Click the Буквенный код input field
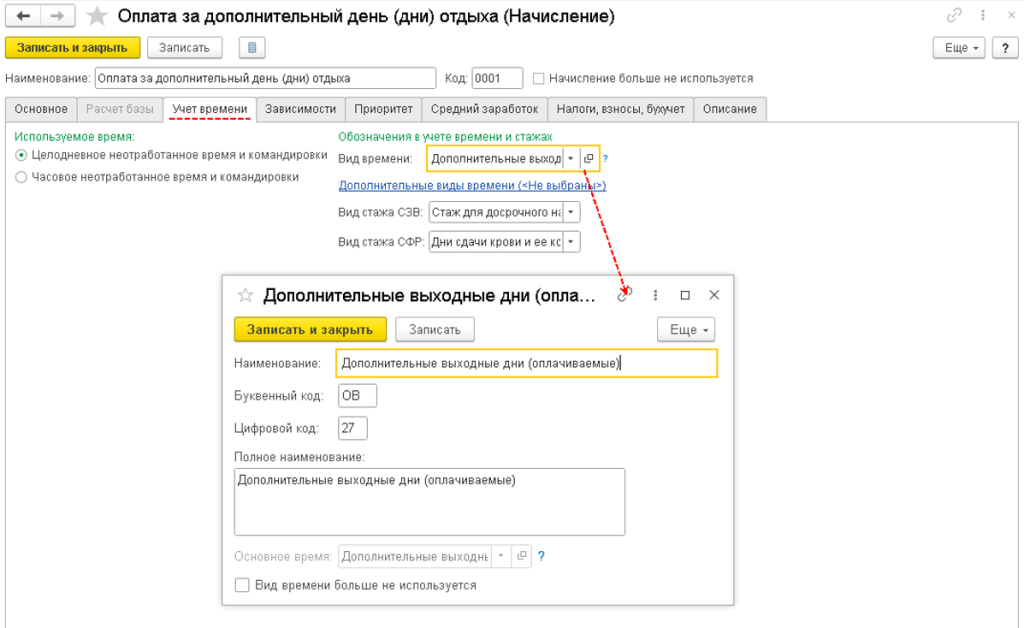 click(357, 396)
